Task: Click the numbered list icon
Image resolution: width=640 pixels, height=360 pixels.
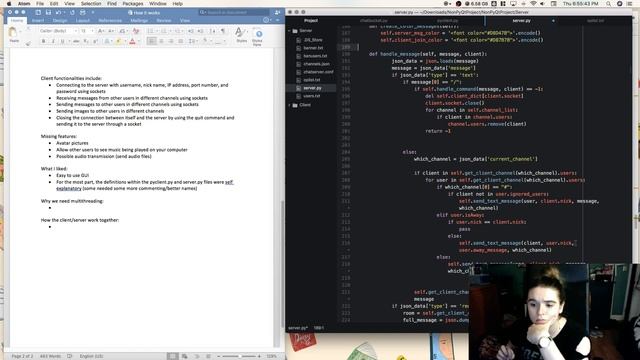Action: tap(164, 31)
